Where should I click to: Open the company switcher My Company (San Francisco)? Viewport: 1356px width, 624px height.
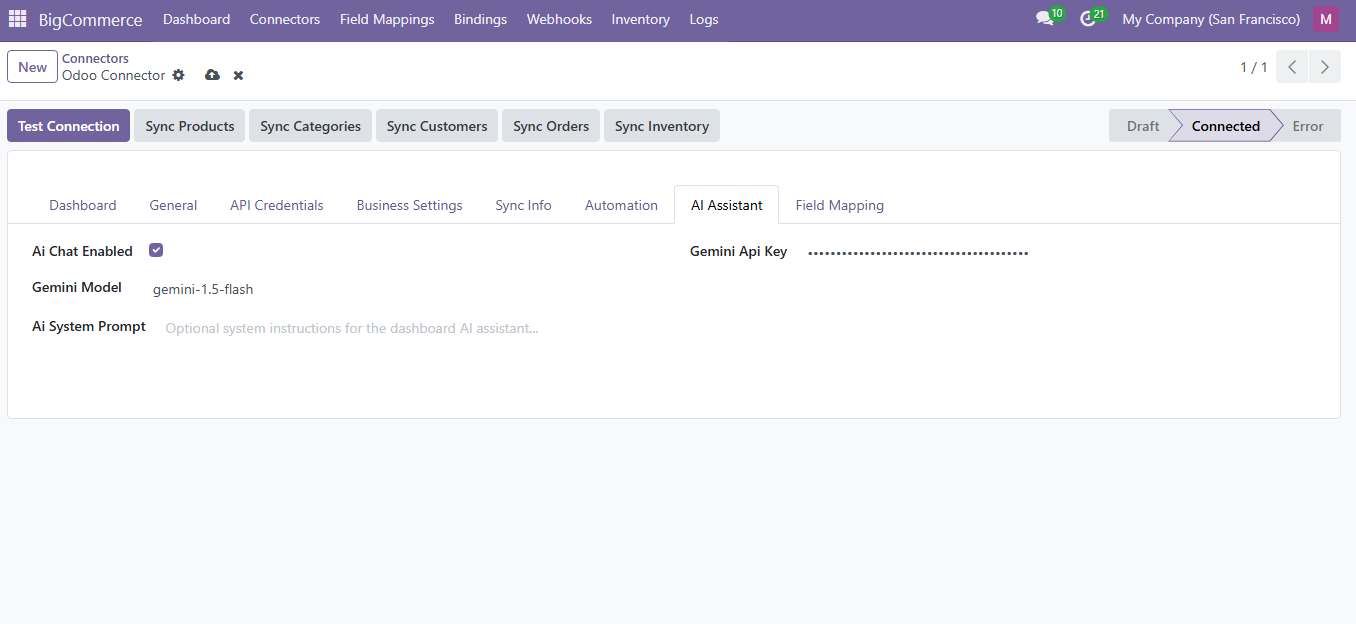(x=1211, y=19)
